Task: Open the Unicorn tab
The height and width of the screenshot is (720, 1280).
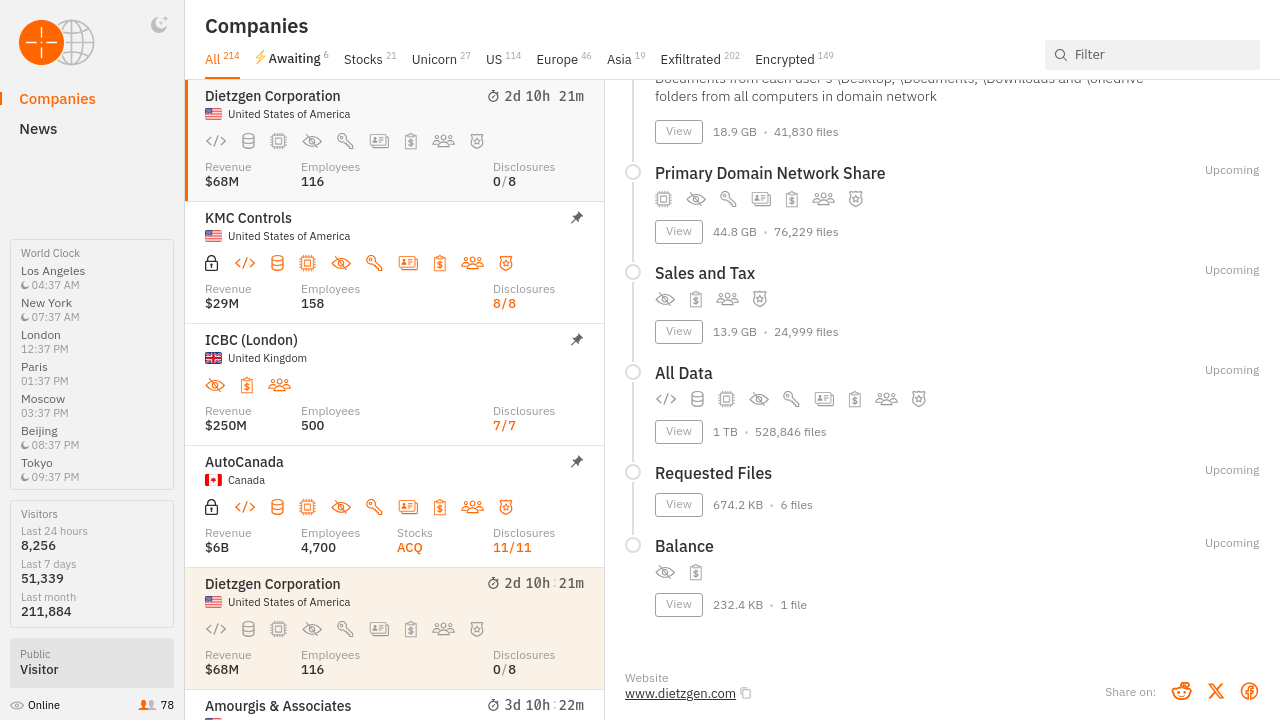Action: (434, 59)
